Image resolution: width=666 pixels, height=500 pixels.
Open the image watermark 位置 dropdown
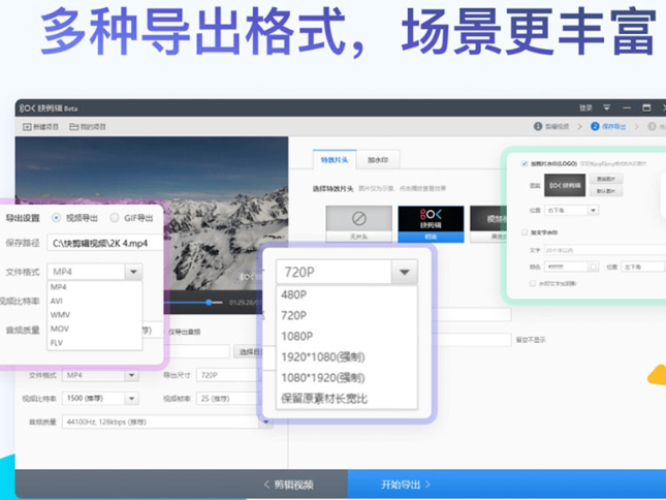571,210
